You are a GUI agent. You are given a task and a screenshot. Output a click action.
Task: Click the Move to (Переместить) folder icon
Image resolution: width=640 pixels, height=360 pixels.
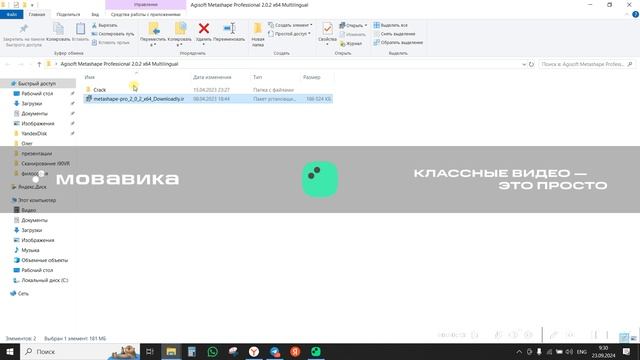(153, 29)
